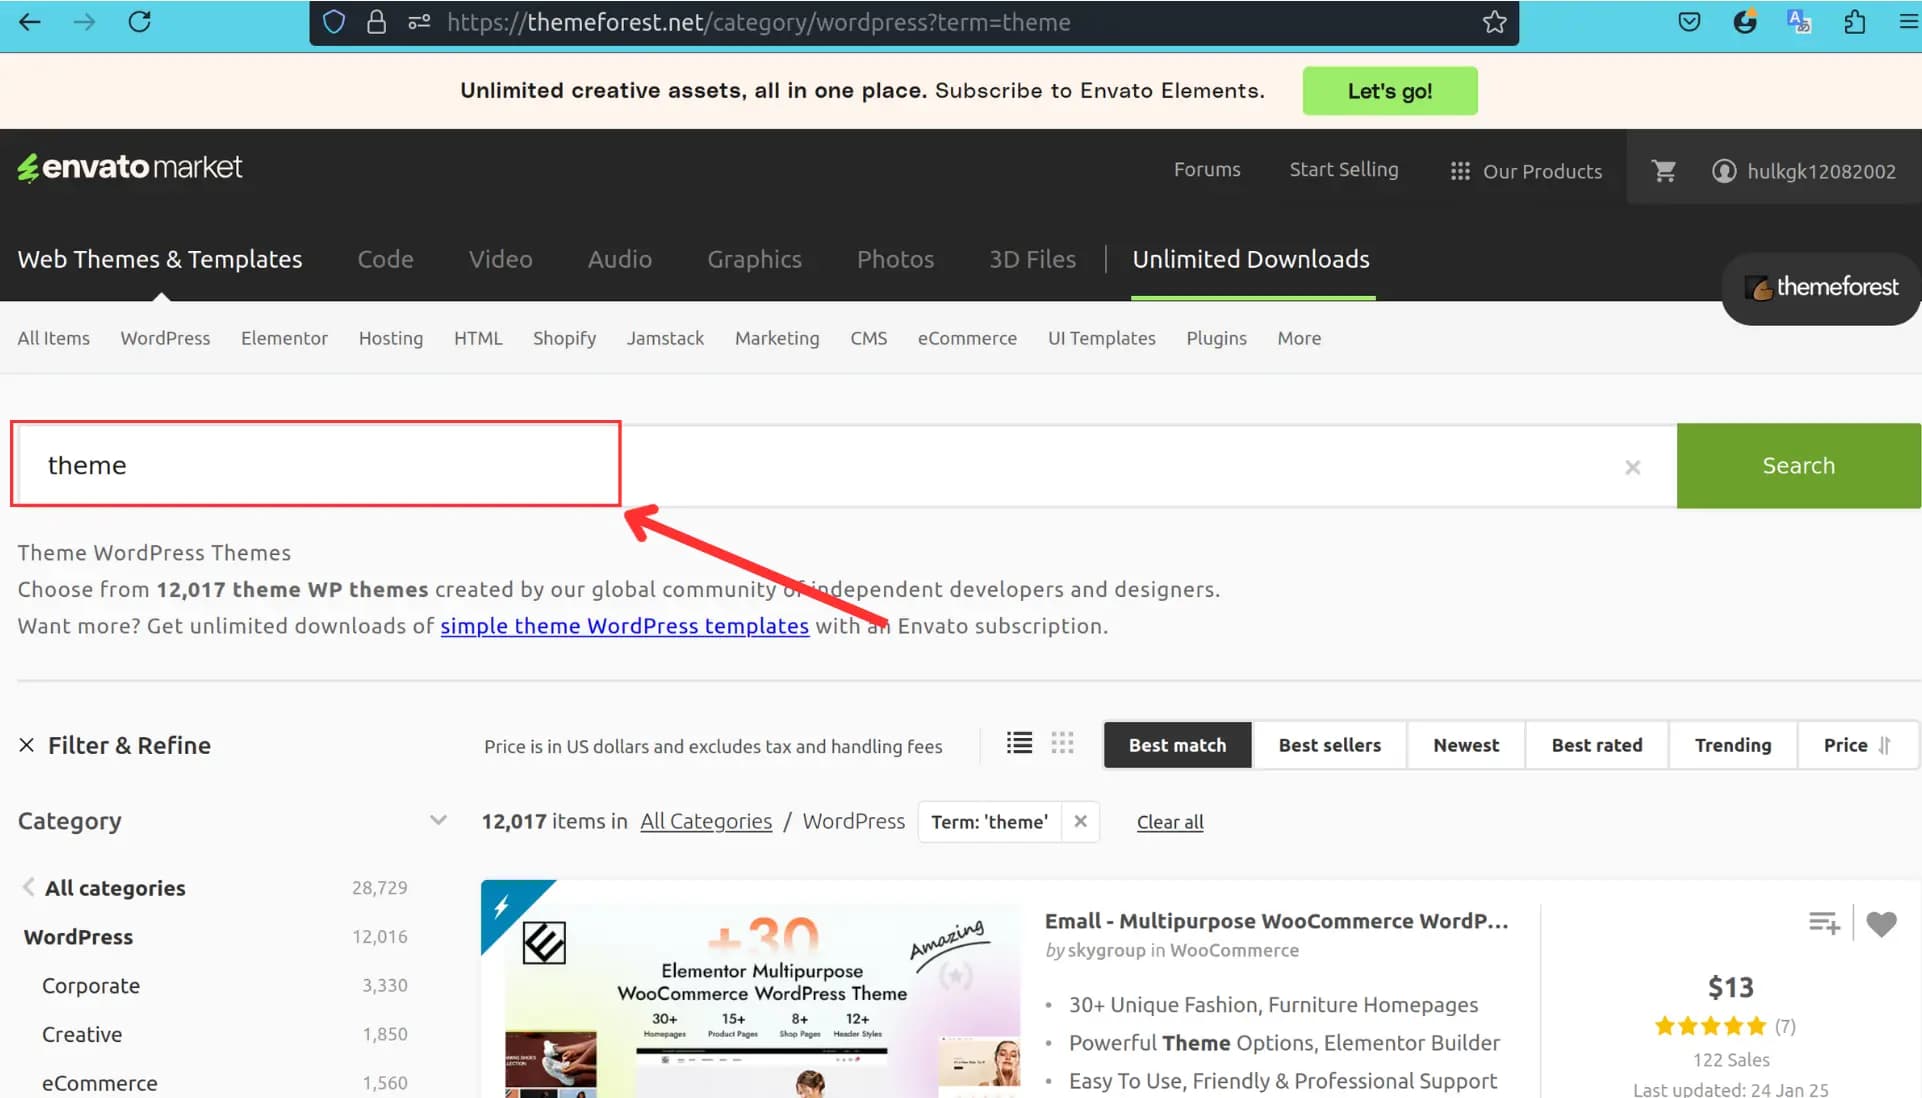Click the themeforest badge logo

click(x=1821, y=288)
